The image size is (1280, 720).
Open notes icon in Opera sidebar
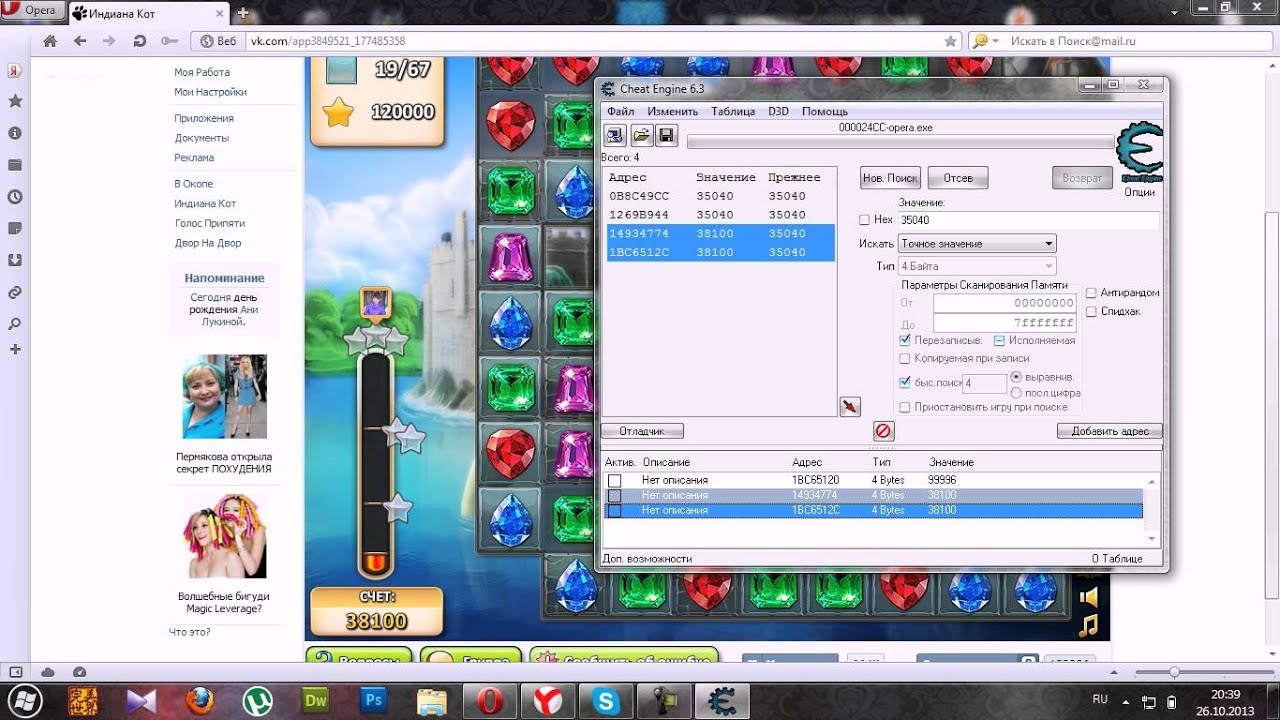click(15, 228)
